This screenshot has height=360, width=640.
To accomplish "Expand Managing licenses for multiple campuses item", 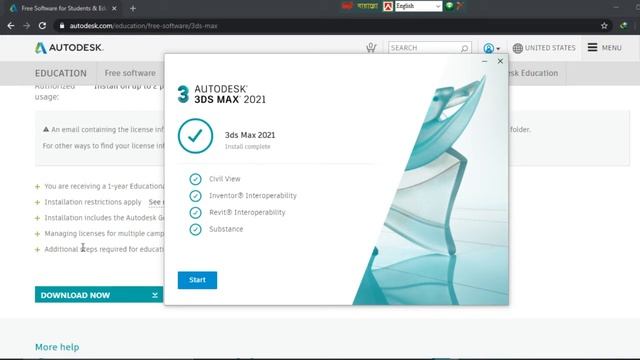I will point(38,234).
